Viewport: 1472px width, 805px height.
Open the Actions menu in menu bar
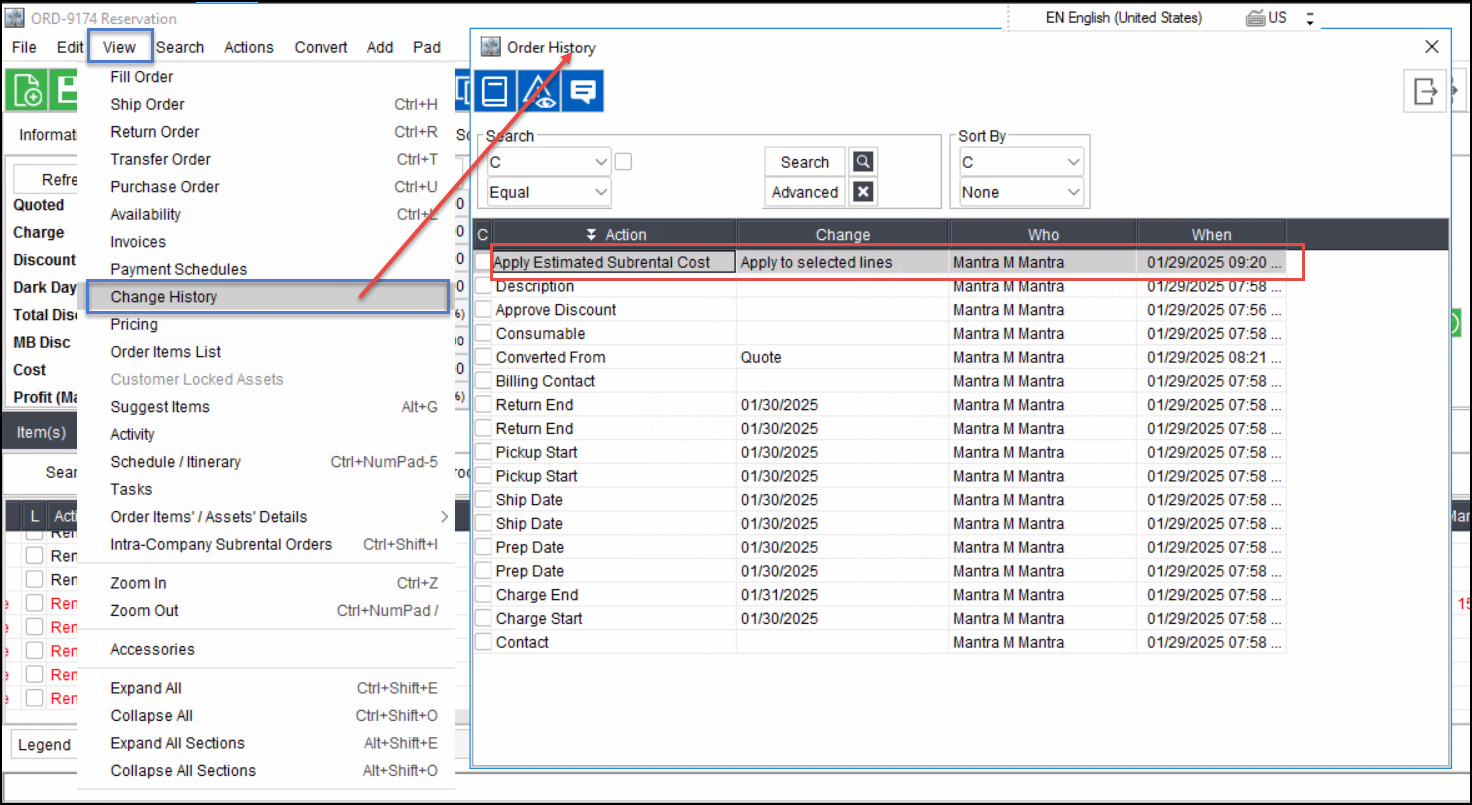click(x=248, y=47)
